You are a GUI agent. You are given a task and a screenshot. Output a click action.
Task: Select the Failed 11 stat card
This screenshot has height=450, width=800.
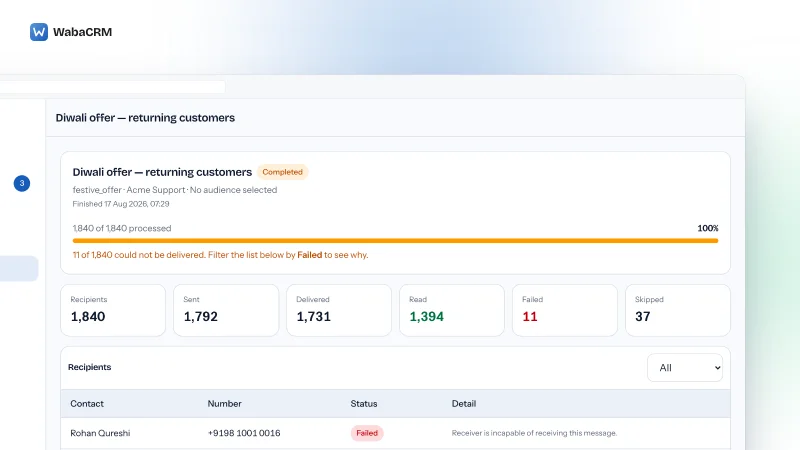point(565,310)
